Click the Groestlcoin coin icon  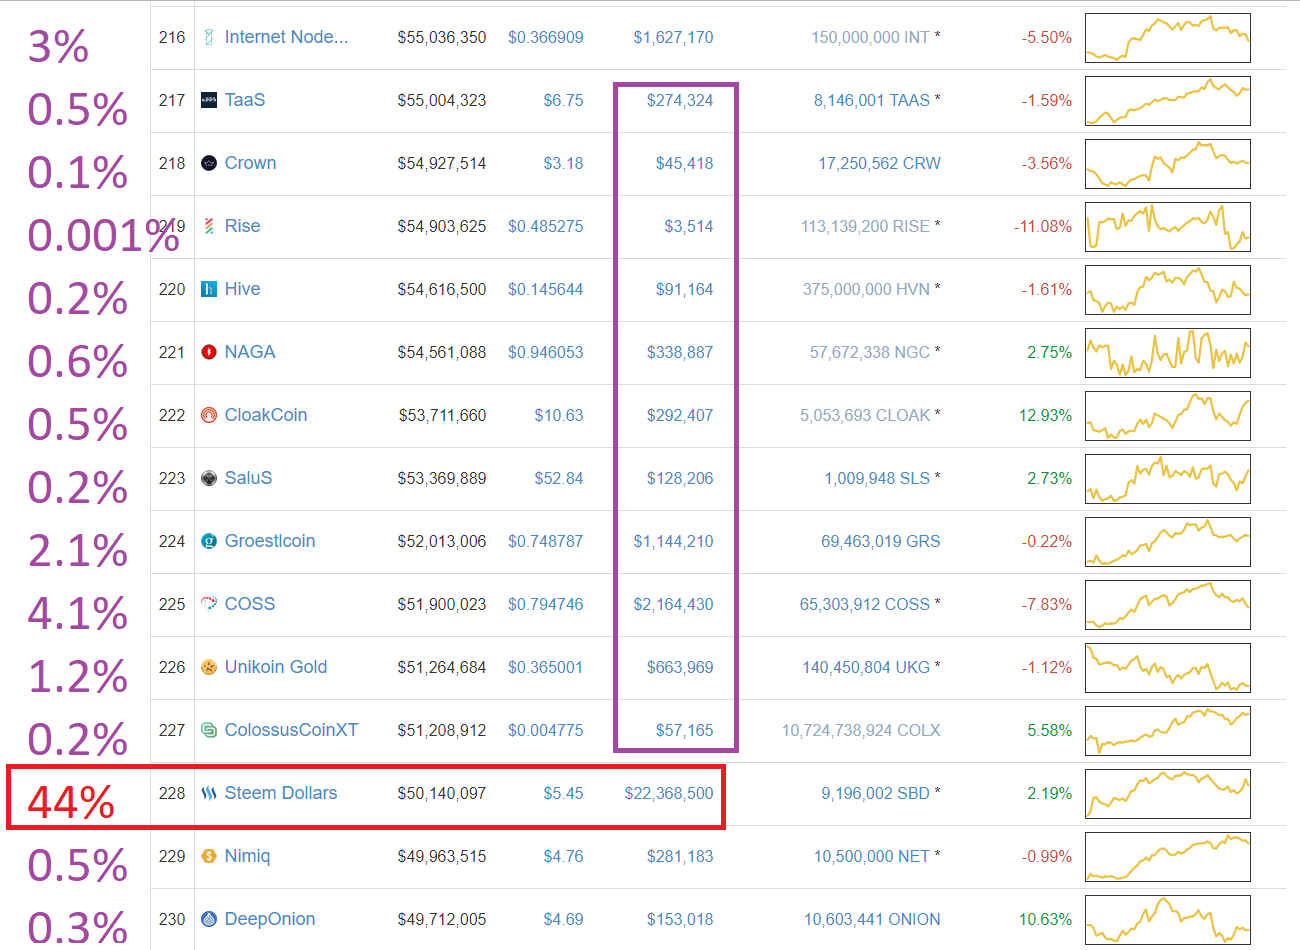(209, 541)
